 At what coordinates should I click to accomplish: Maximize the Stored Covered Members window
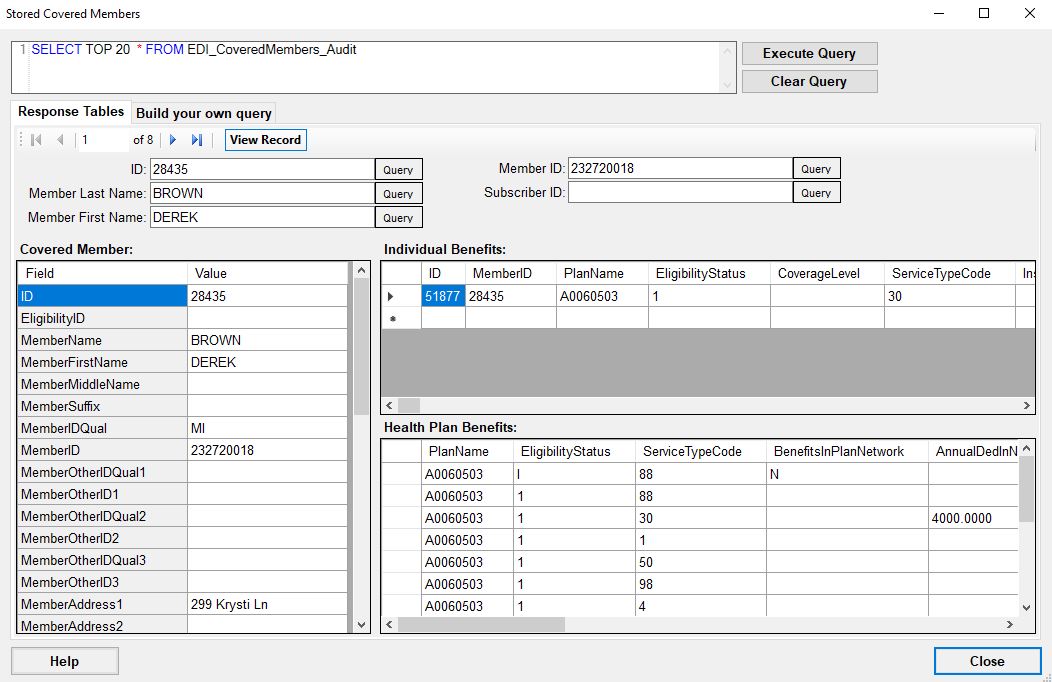click(984, 13)
